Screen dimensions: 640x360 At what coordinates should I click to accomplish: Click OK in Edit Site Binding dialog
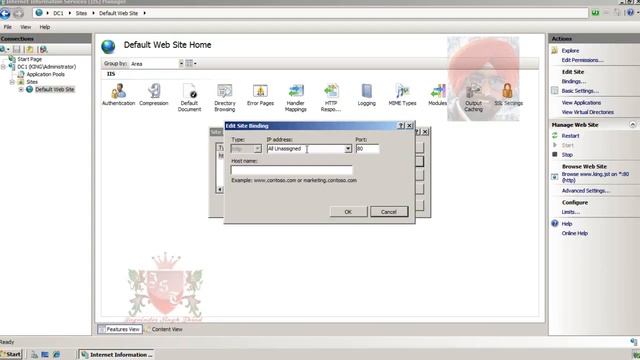348,211
